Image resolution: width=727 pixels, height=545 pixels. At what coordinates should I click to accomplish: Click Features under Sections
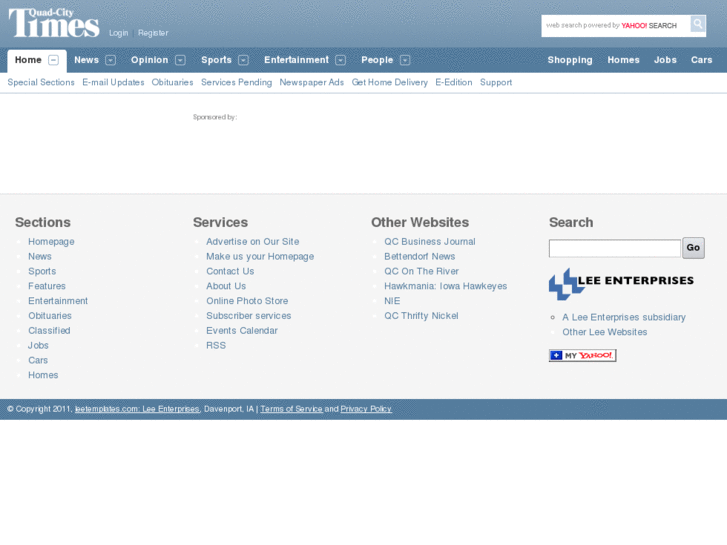(x=47, y=286)
